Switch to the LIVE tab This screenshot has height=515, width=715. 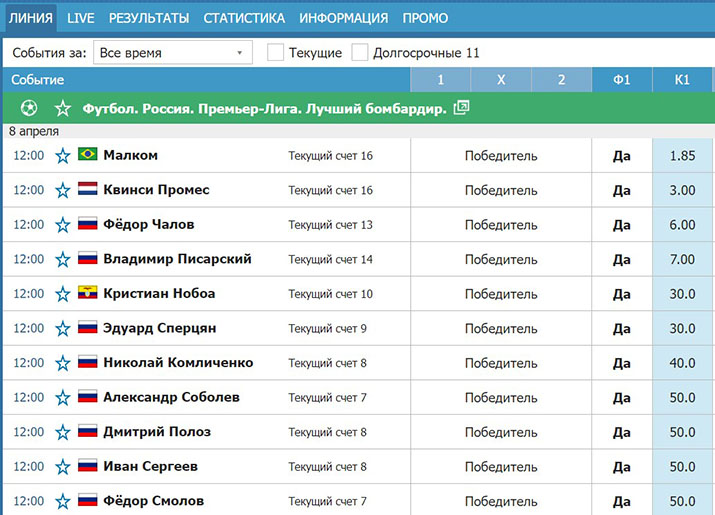pos(81,18)
